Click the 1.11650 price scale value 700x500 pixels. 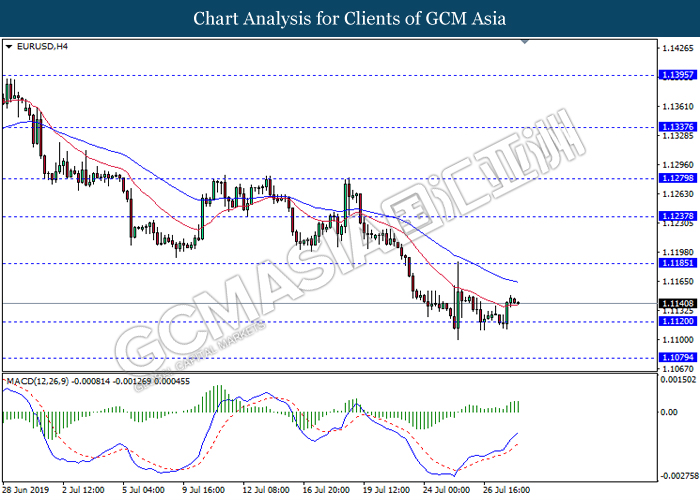coord(678,281)
